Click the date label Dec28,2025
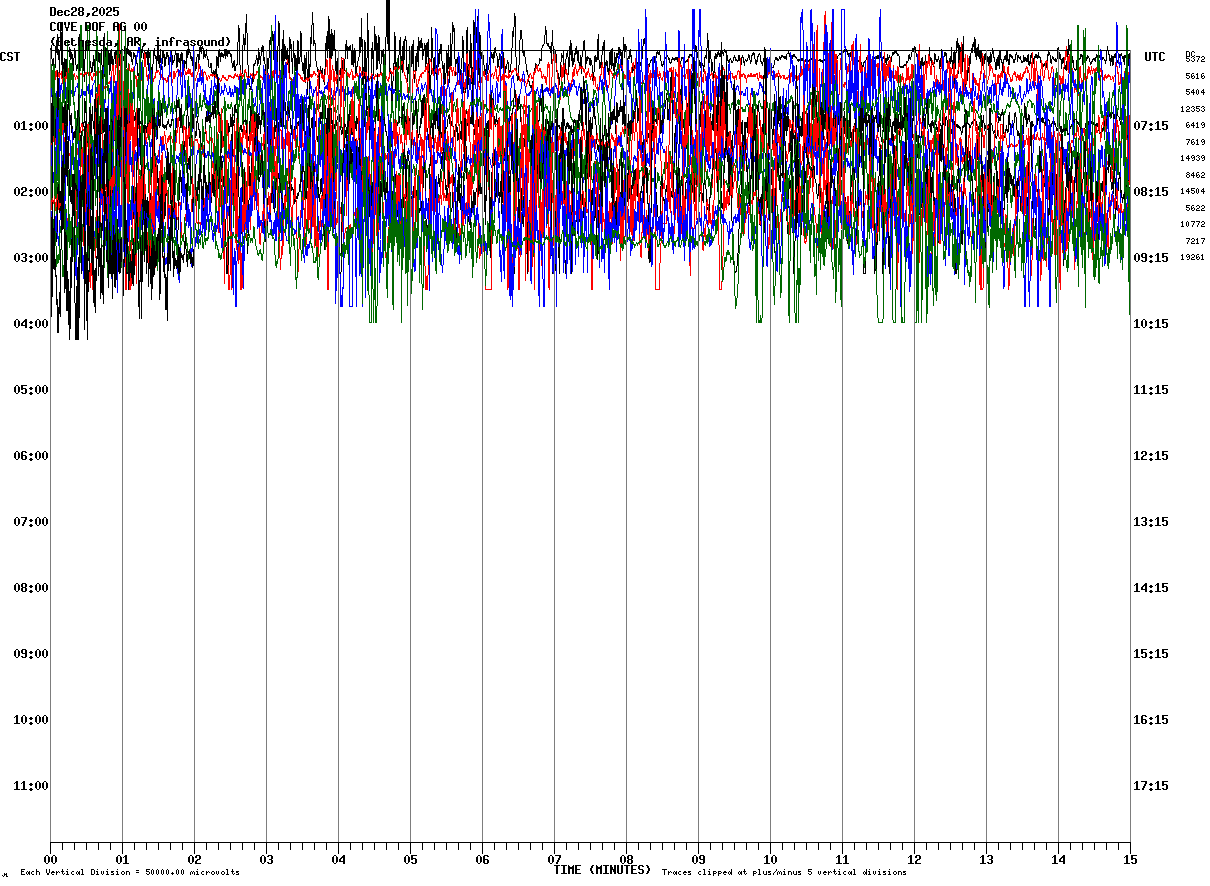The image size is (1210, 886). click(x=85, y=12)
